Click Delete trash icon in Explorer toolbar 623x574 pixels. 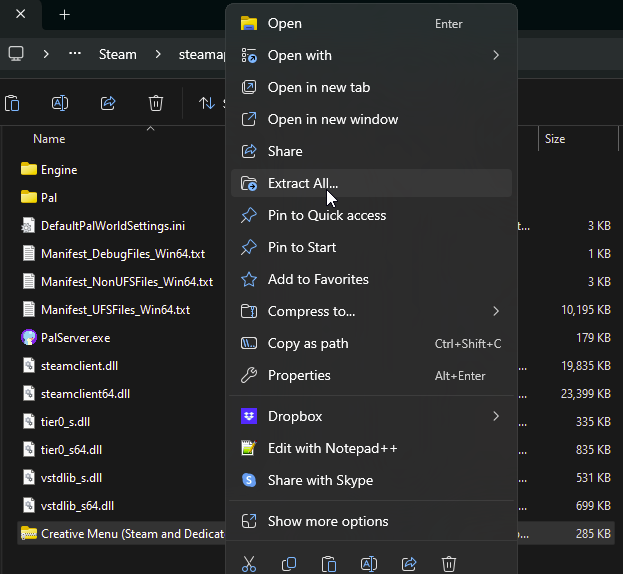[x=156, y=103]
